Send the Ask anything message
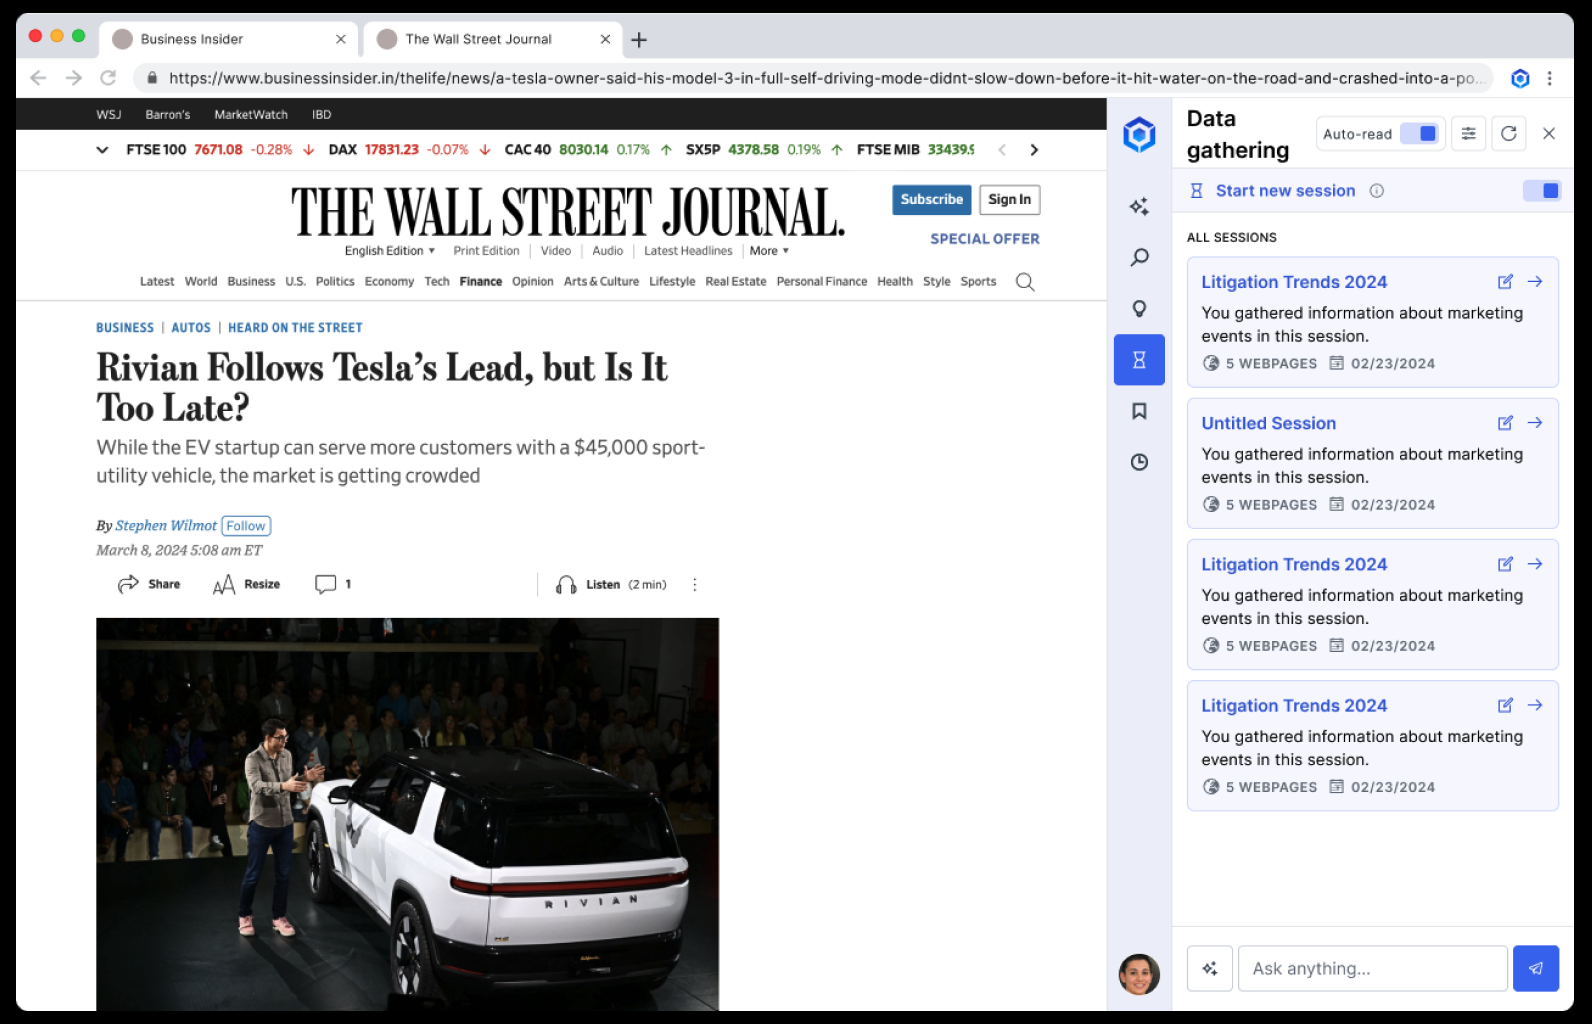The image size is (1592, 1024). tap(1536, 969)
